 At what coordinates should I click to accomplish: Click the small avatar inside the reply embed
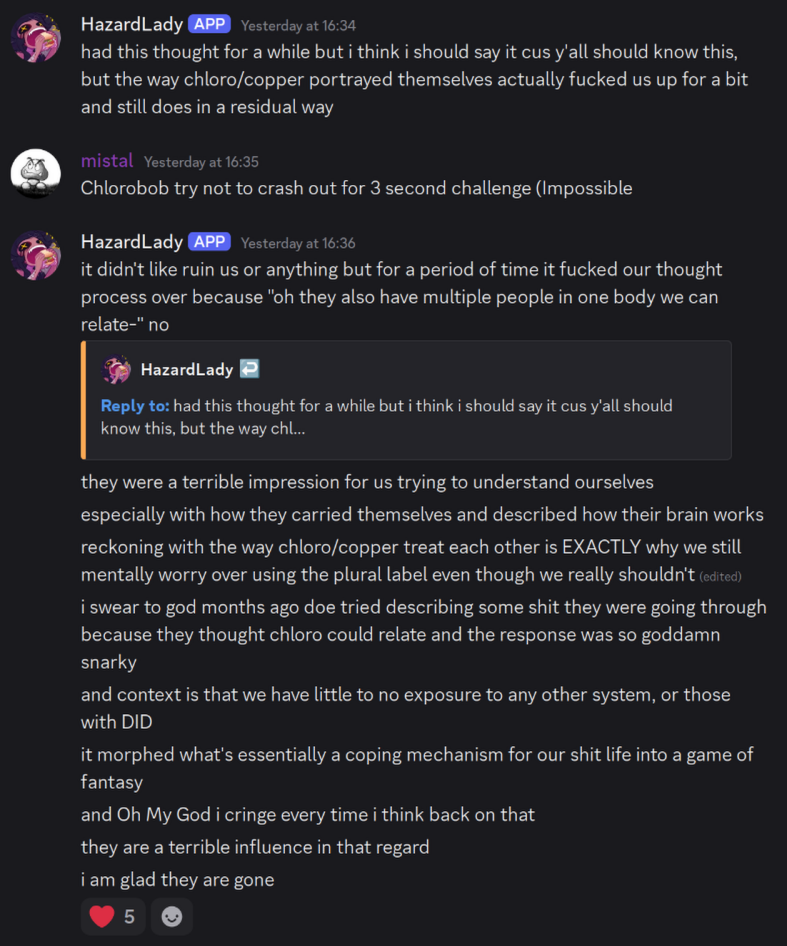(x=116, y=370)
